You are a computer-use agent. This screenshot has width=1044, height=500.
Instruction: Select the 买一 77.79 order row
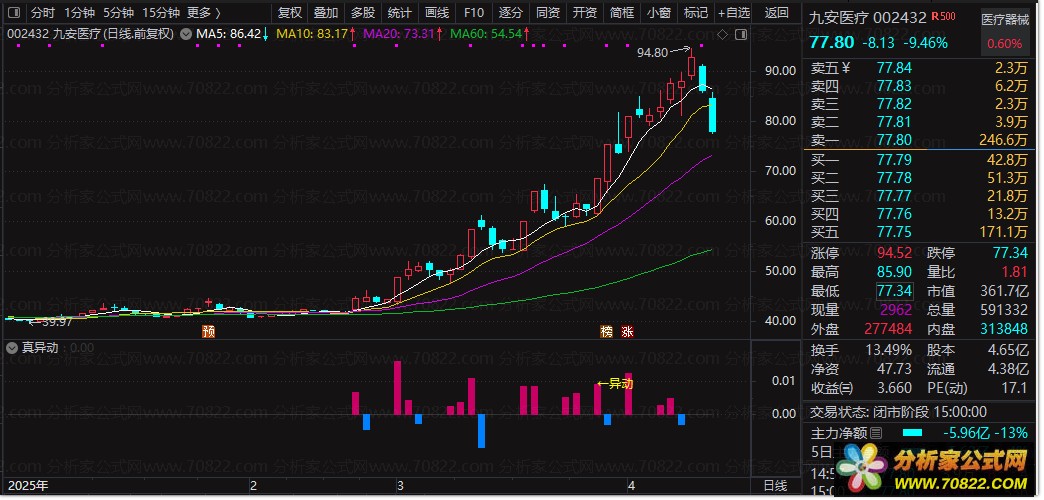coord(919,160)
